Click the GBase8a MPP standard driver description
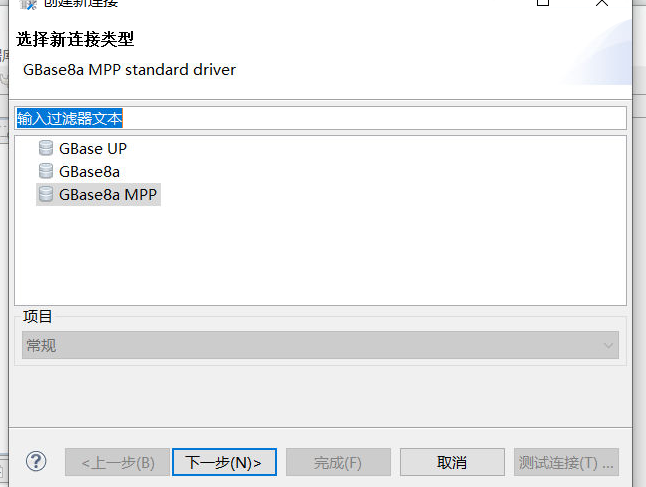Screen dimensions: 646x487 [129, 70]
